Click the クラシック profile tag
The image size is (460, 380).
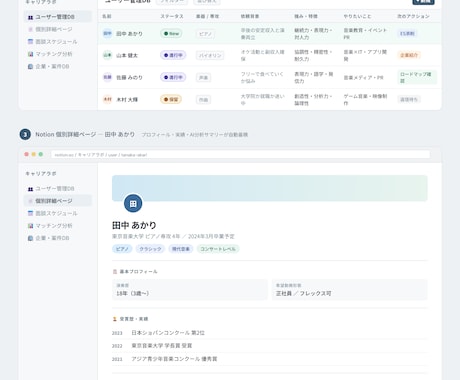[150, 249]
